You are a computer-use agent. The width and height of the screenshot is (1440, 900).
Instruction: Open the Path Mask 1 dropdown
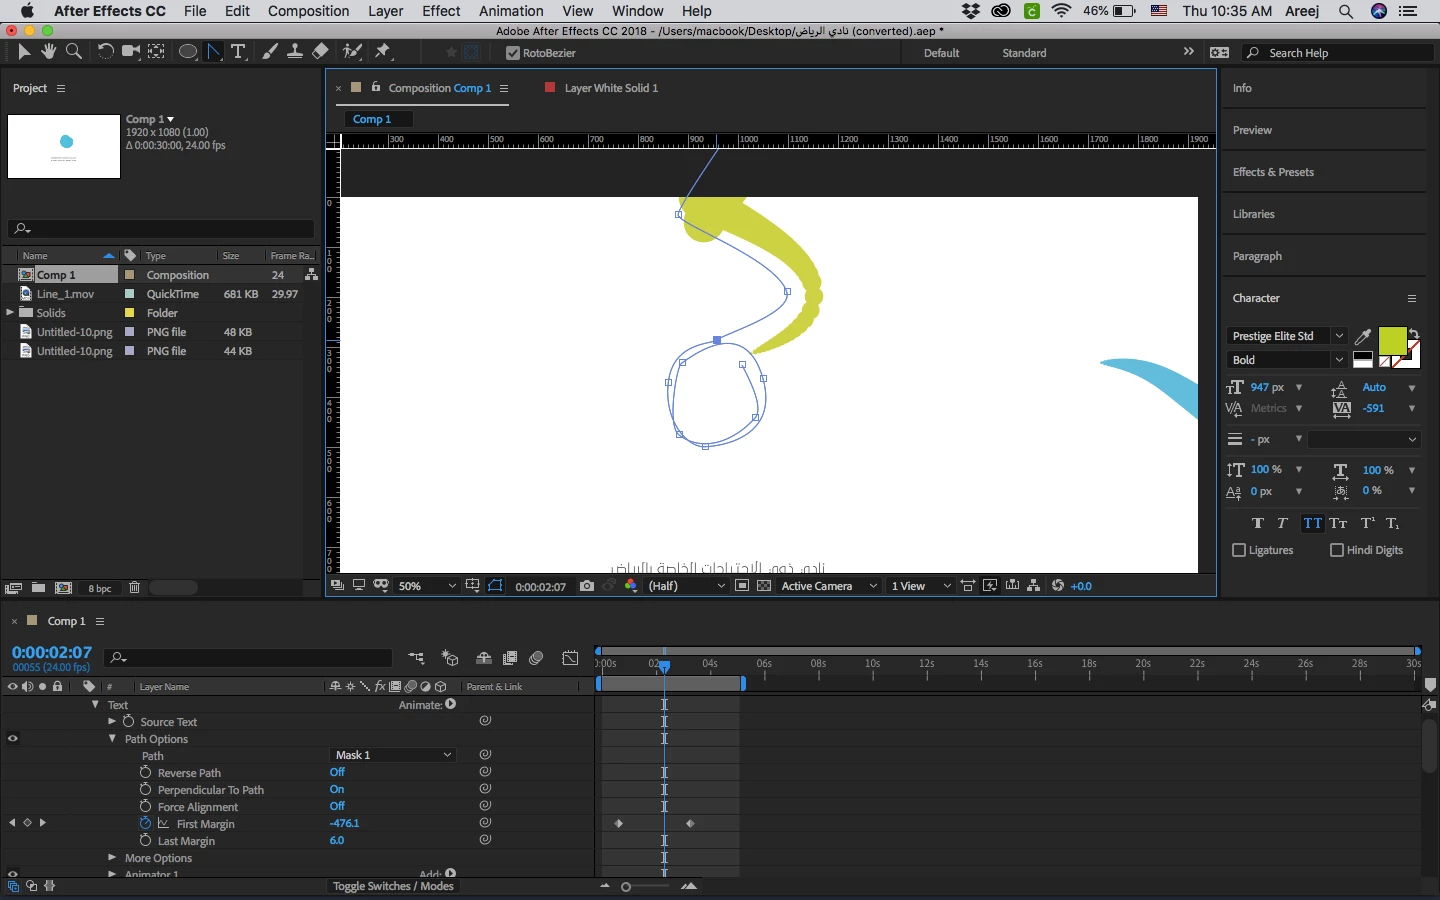point(394,755)
